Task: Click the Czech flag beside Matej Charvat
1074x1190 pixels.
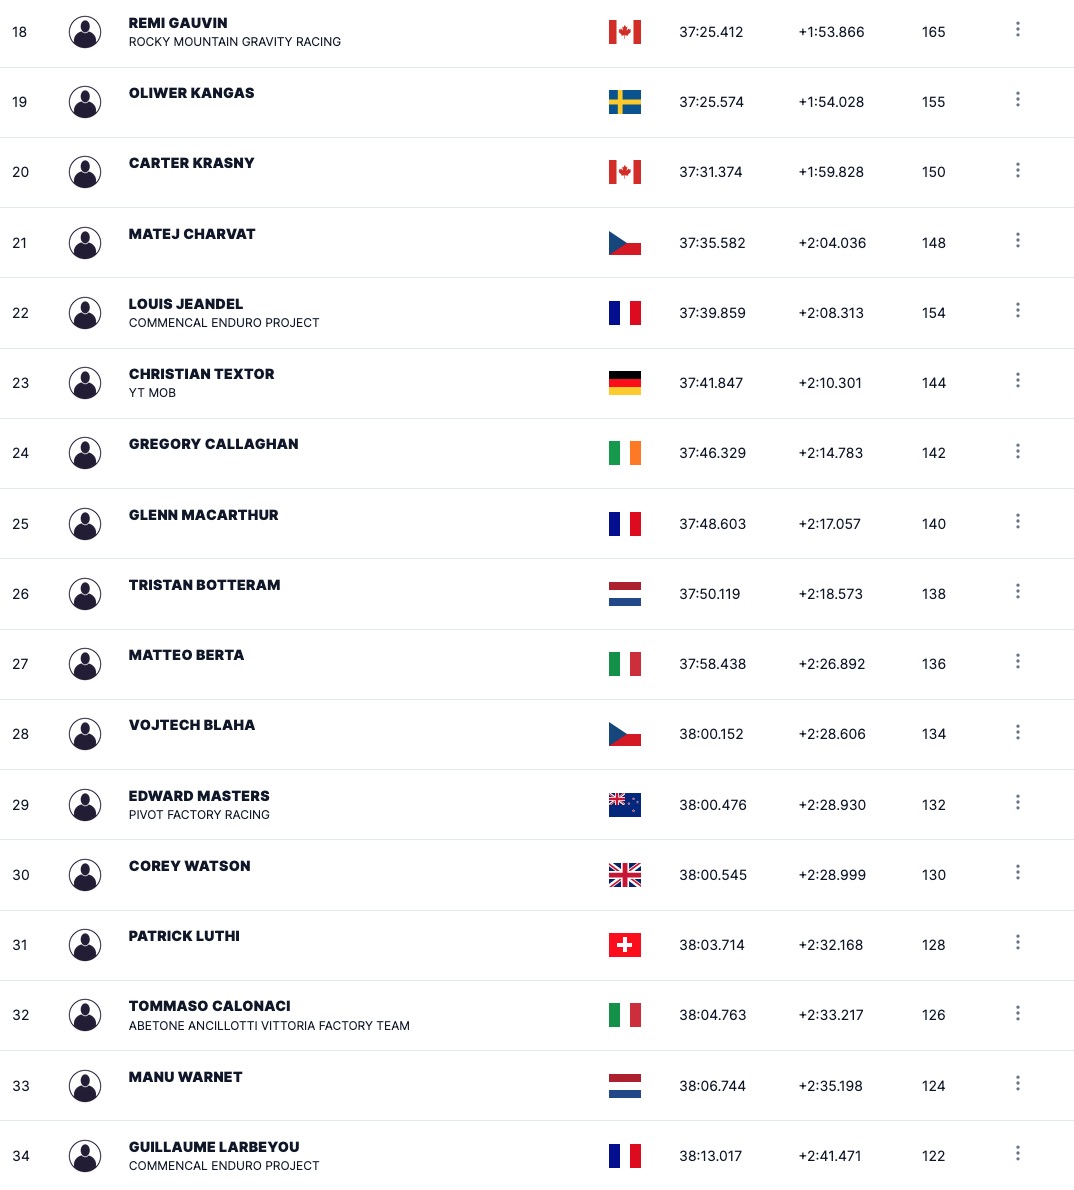Action: pos(625,243)
